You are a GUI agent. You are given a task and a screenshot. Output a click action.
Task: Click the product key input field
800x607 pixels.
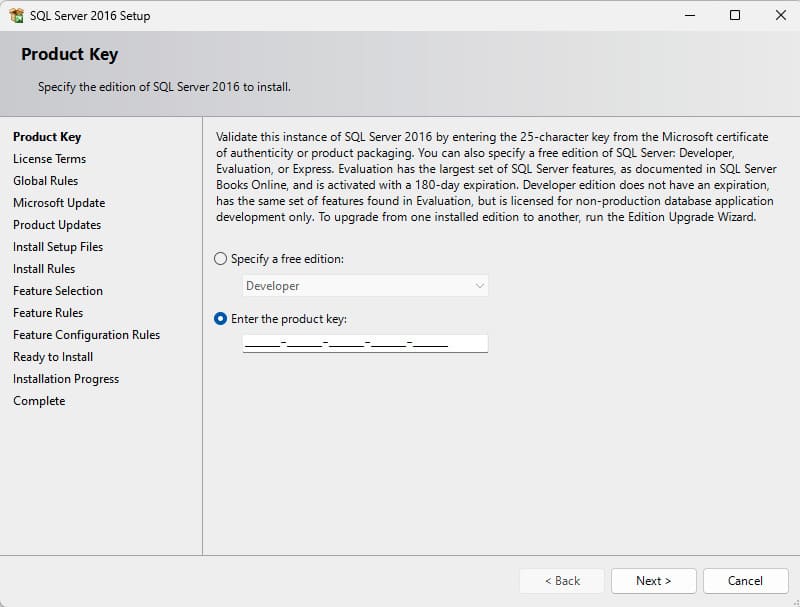click(x=365, y=344)
